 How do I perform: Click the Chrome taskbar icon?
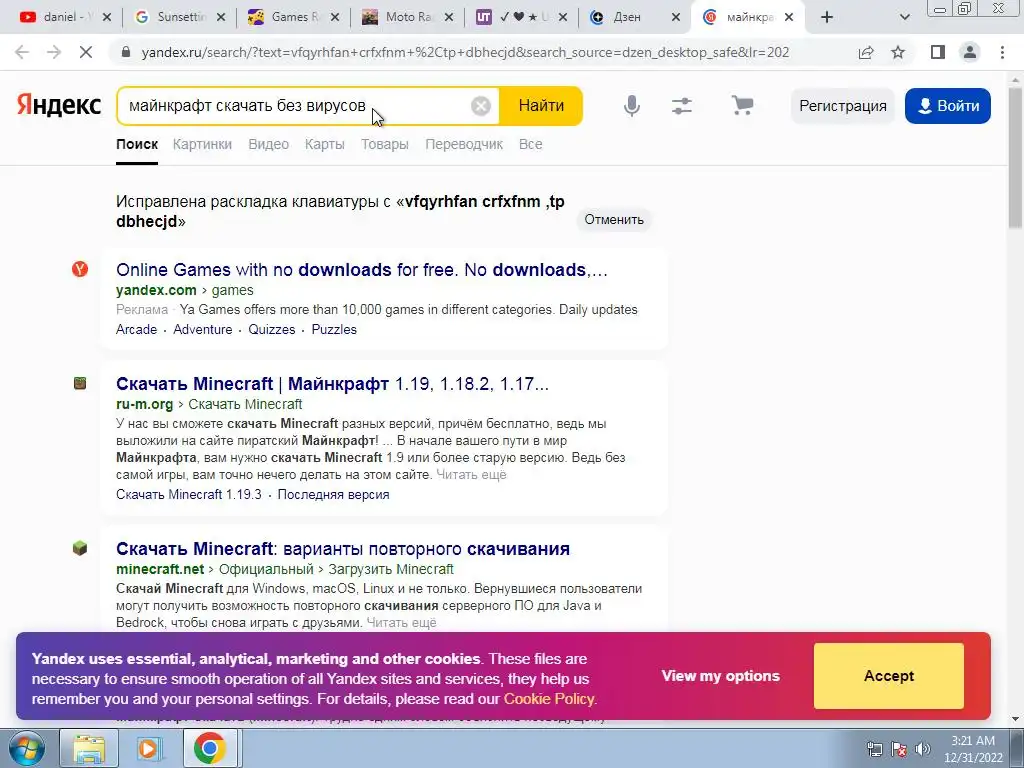(x=209, y=748)
